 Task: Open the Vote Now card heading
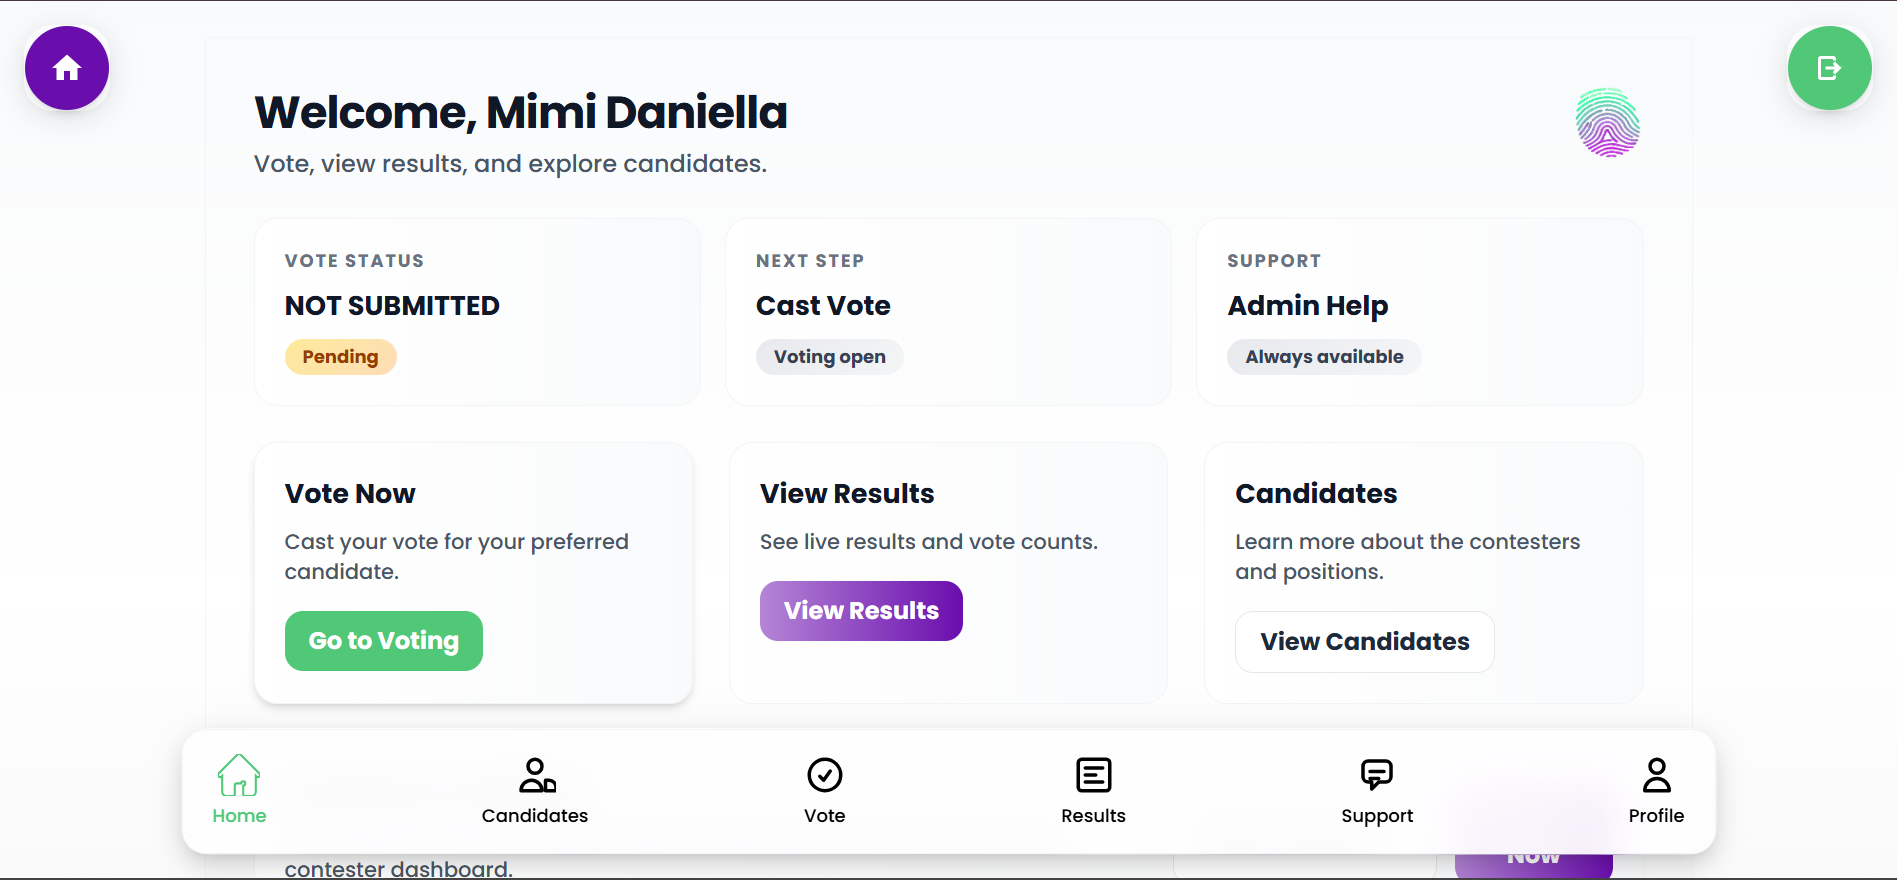[350, 494]
